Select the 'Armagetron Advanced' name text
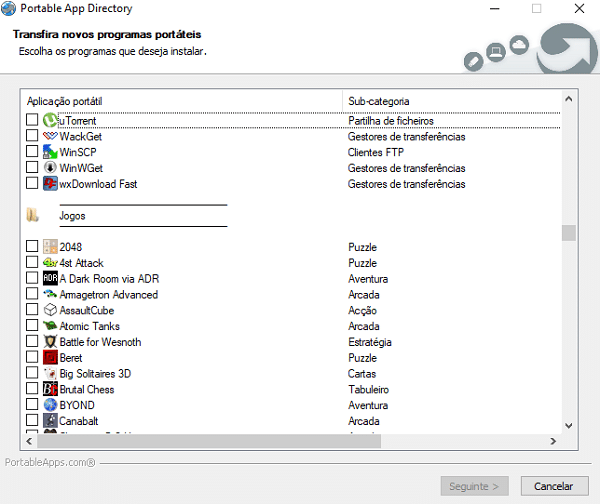This screenshot has width=600, height=504. [109, 295]
